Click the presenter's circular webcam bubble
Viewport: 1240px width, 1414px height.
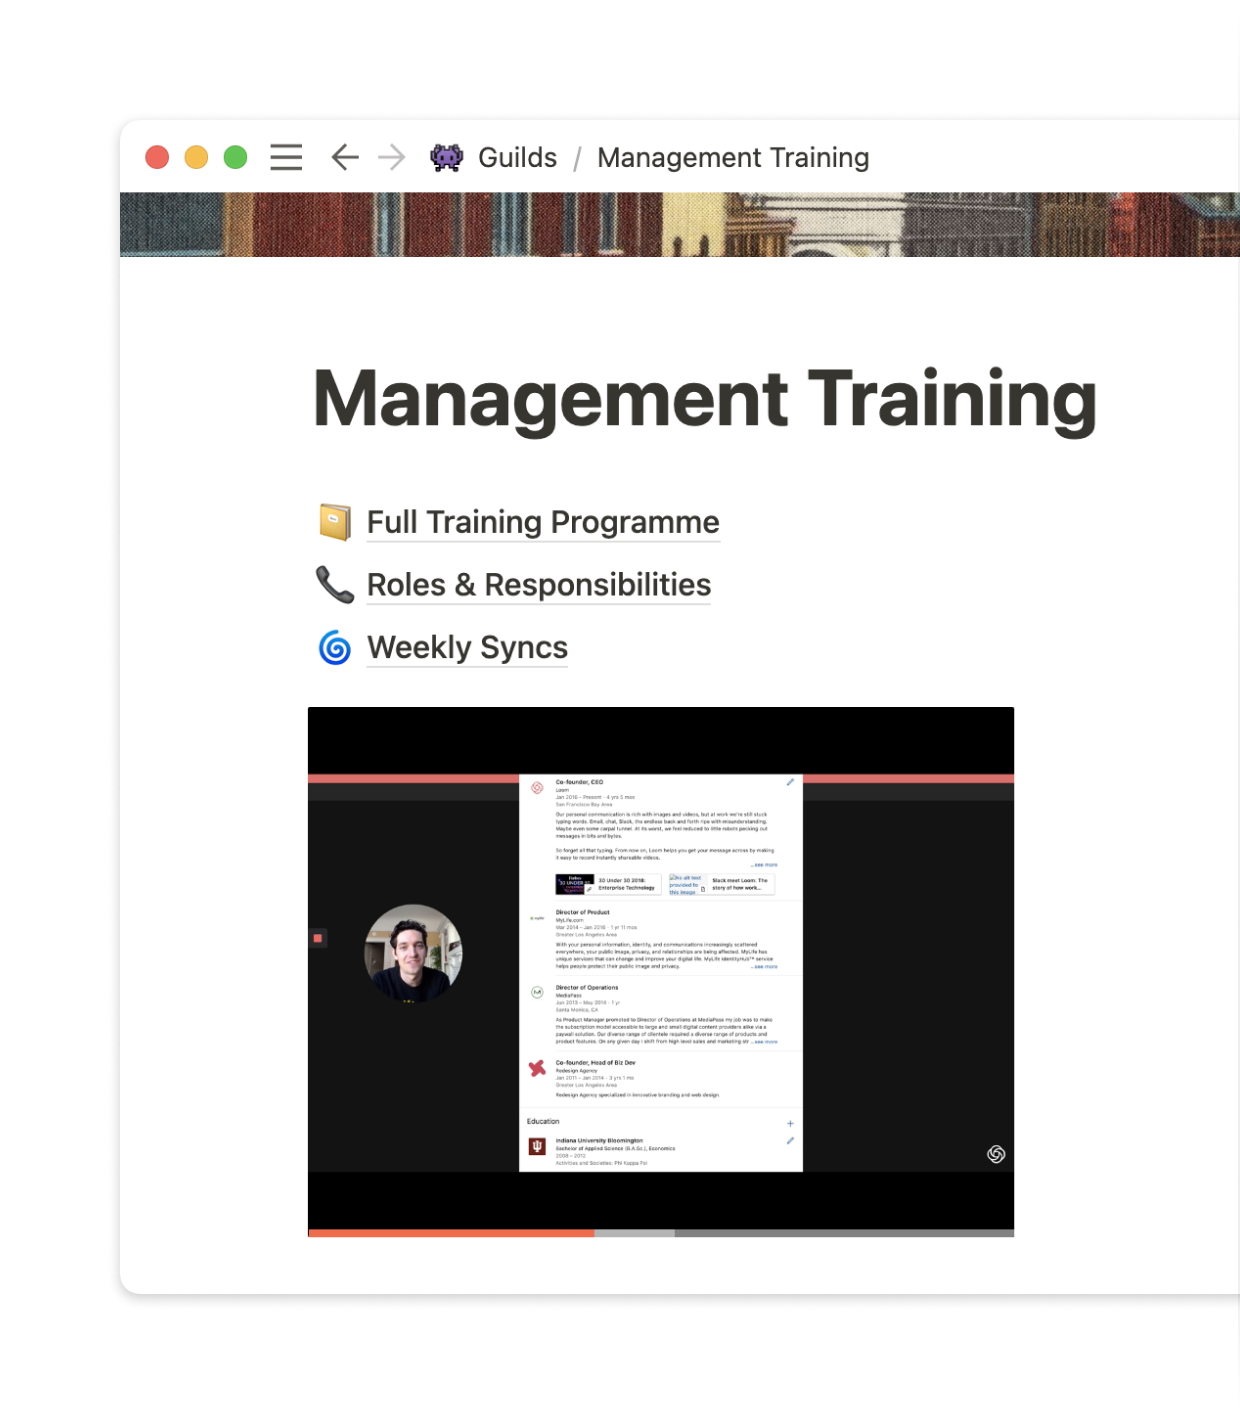pos(413,953)
